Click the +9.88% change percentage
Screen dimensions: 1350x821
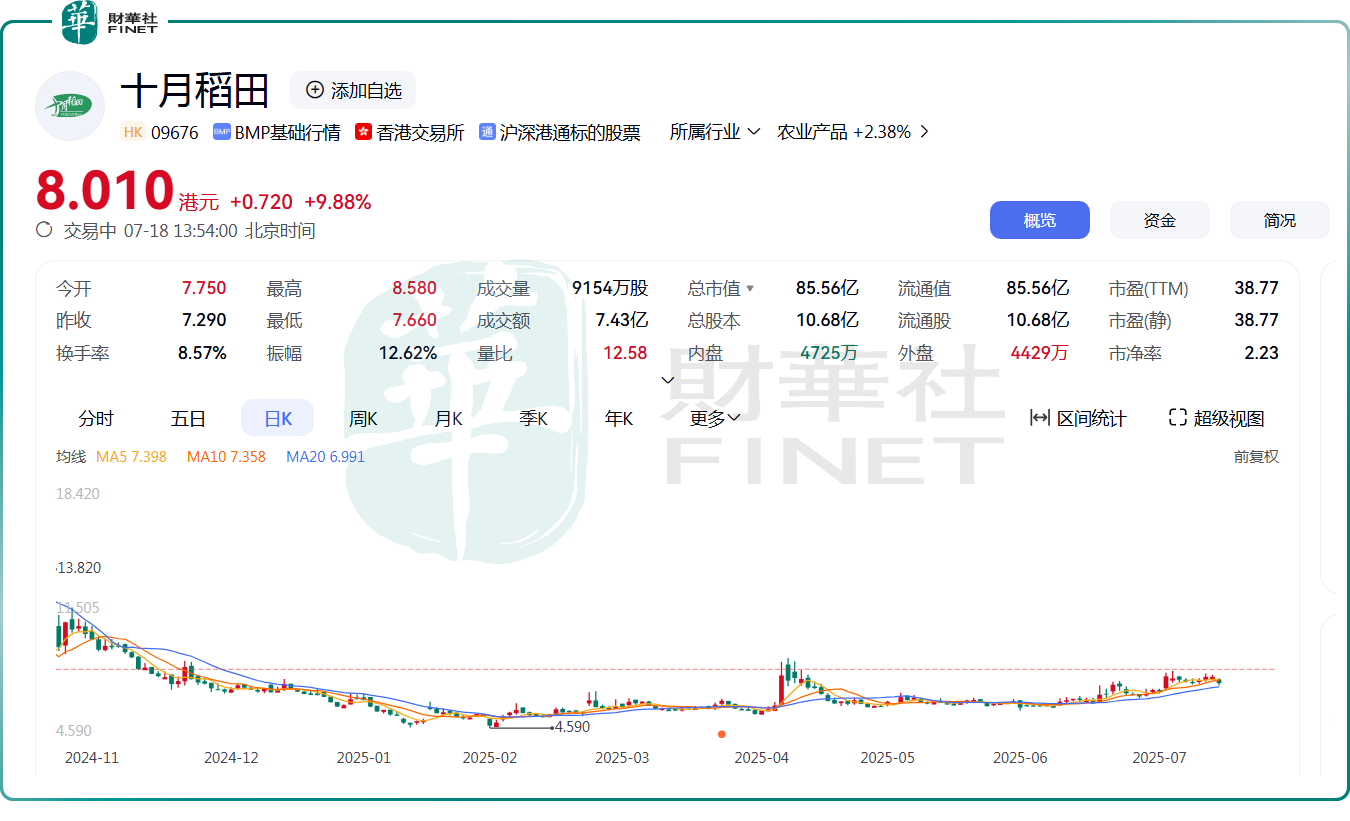(x=338, y=202)
